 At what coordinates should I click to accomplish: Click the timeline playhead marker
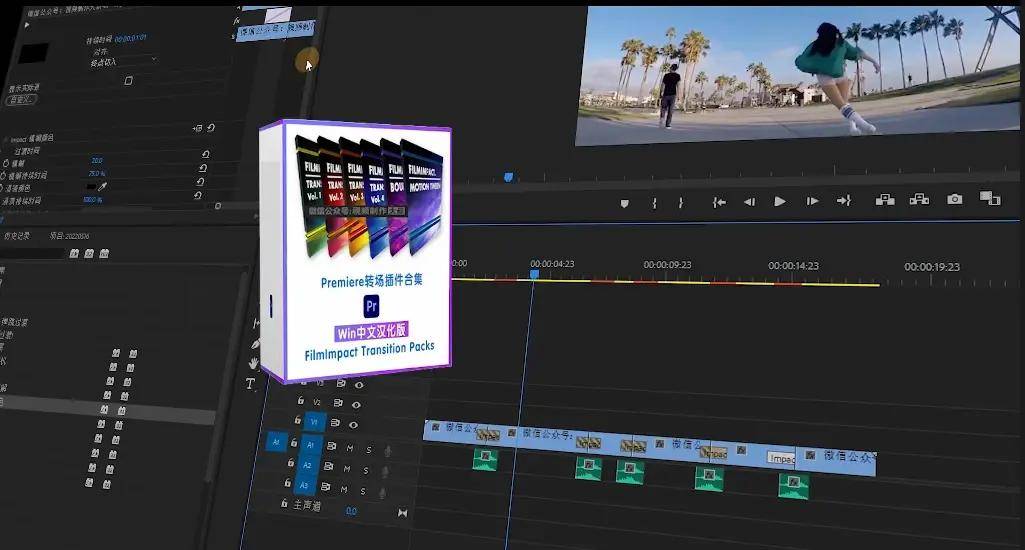point(534,275)
